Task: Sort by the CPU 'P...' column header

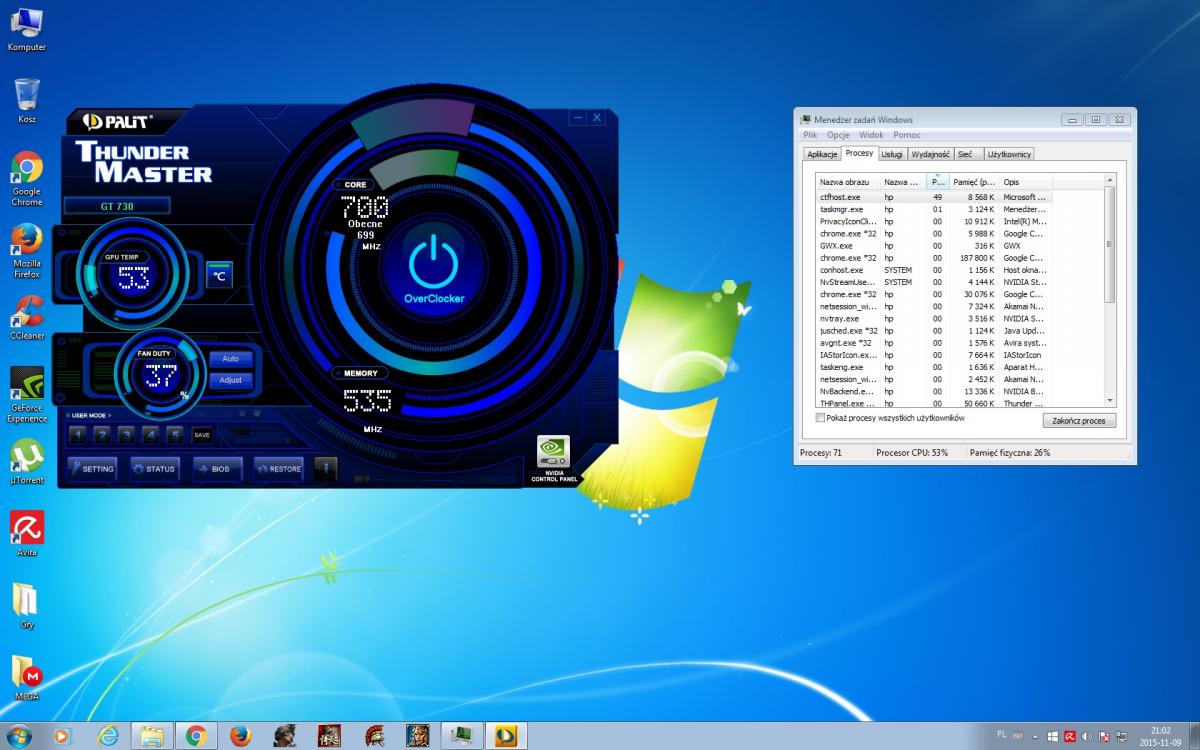Action: 937,182
